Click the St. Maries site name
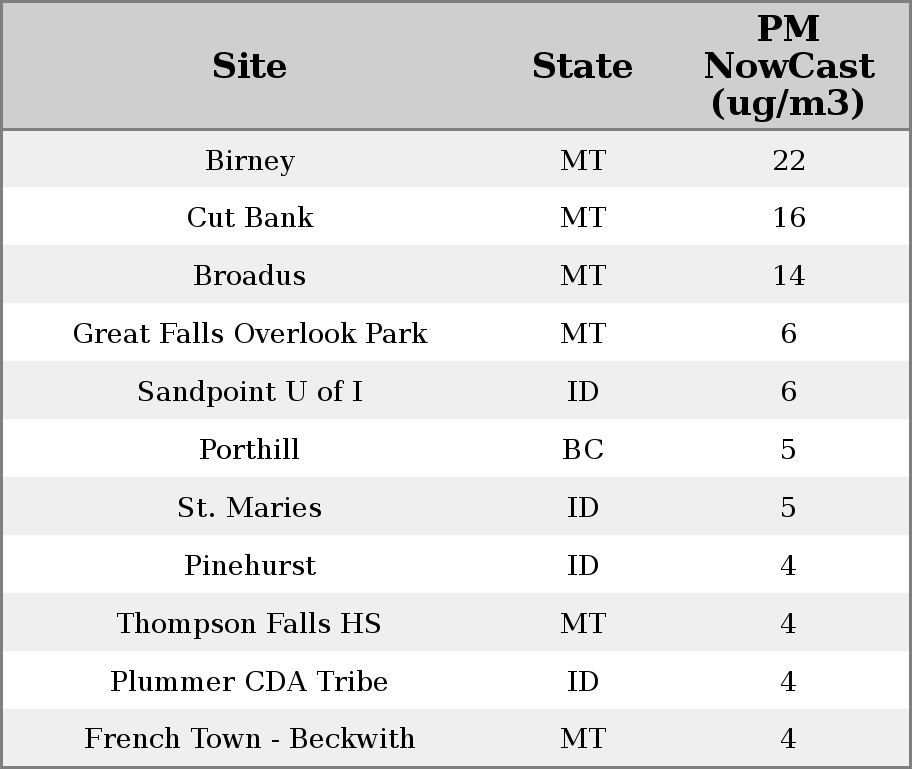This screenshot has height=769, width=912. 250,508
